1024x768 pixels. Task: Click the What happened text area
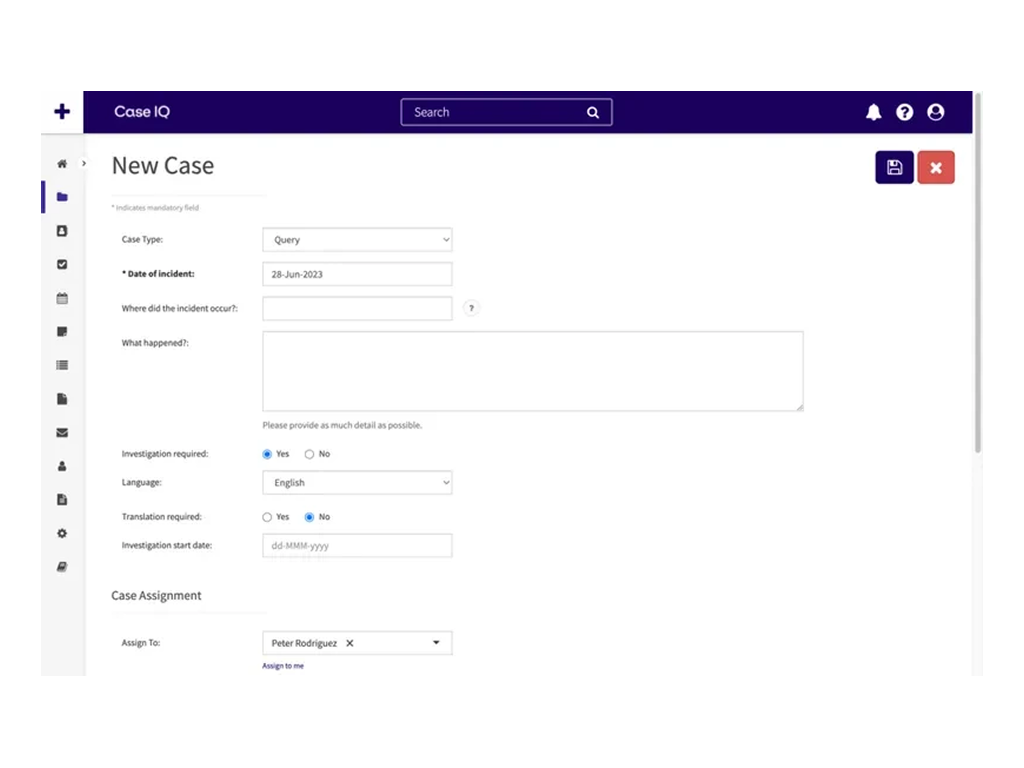click(533, 371)
